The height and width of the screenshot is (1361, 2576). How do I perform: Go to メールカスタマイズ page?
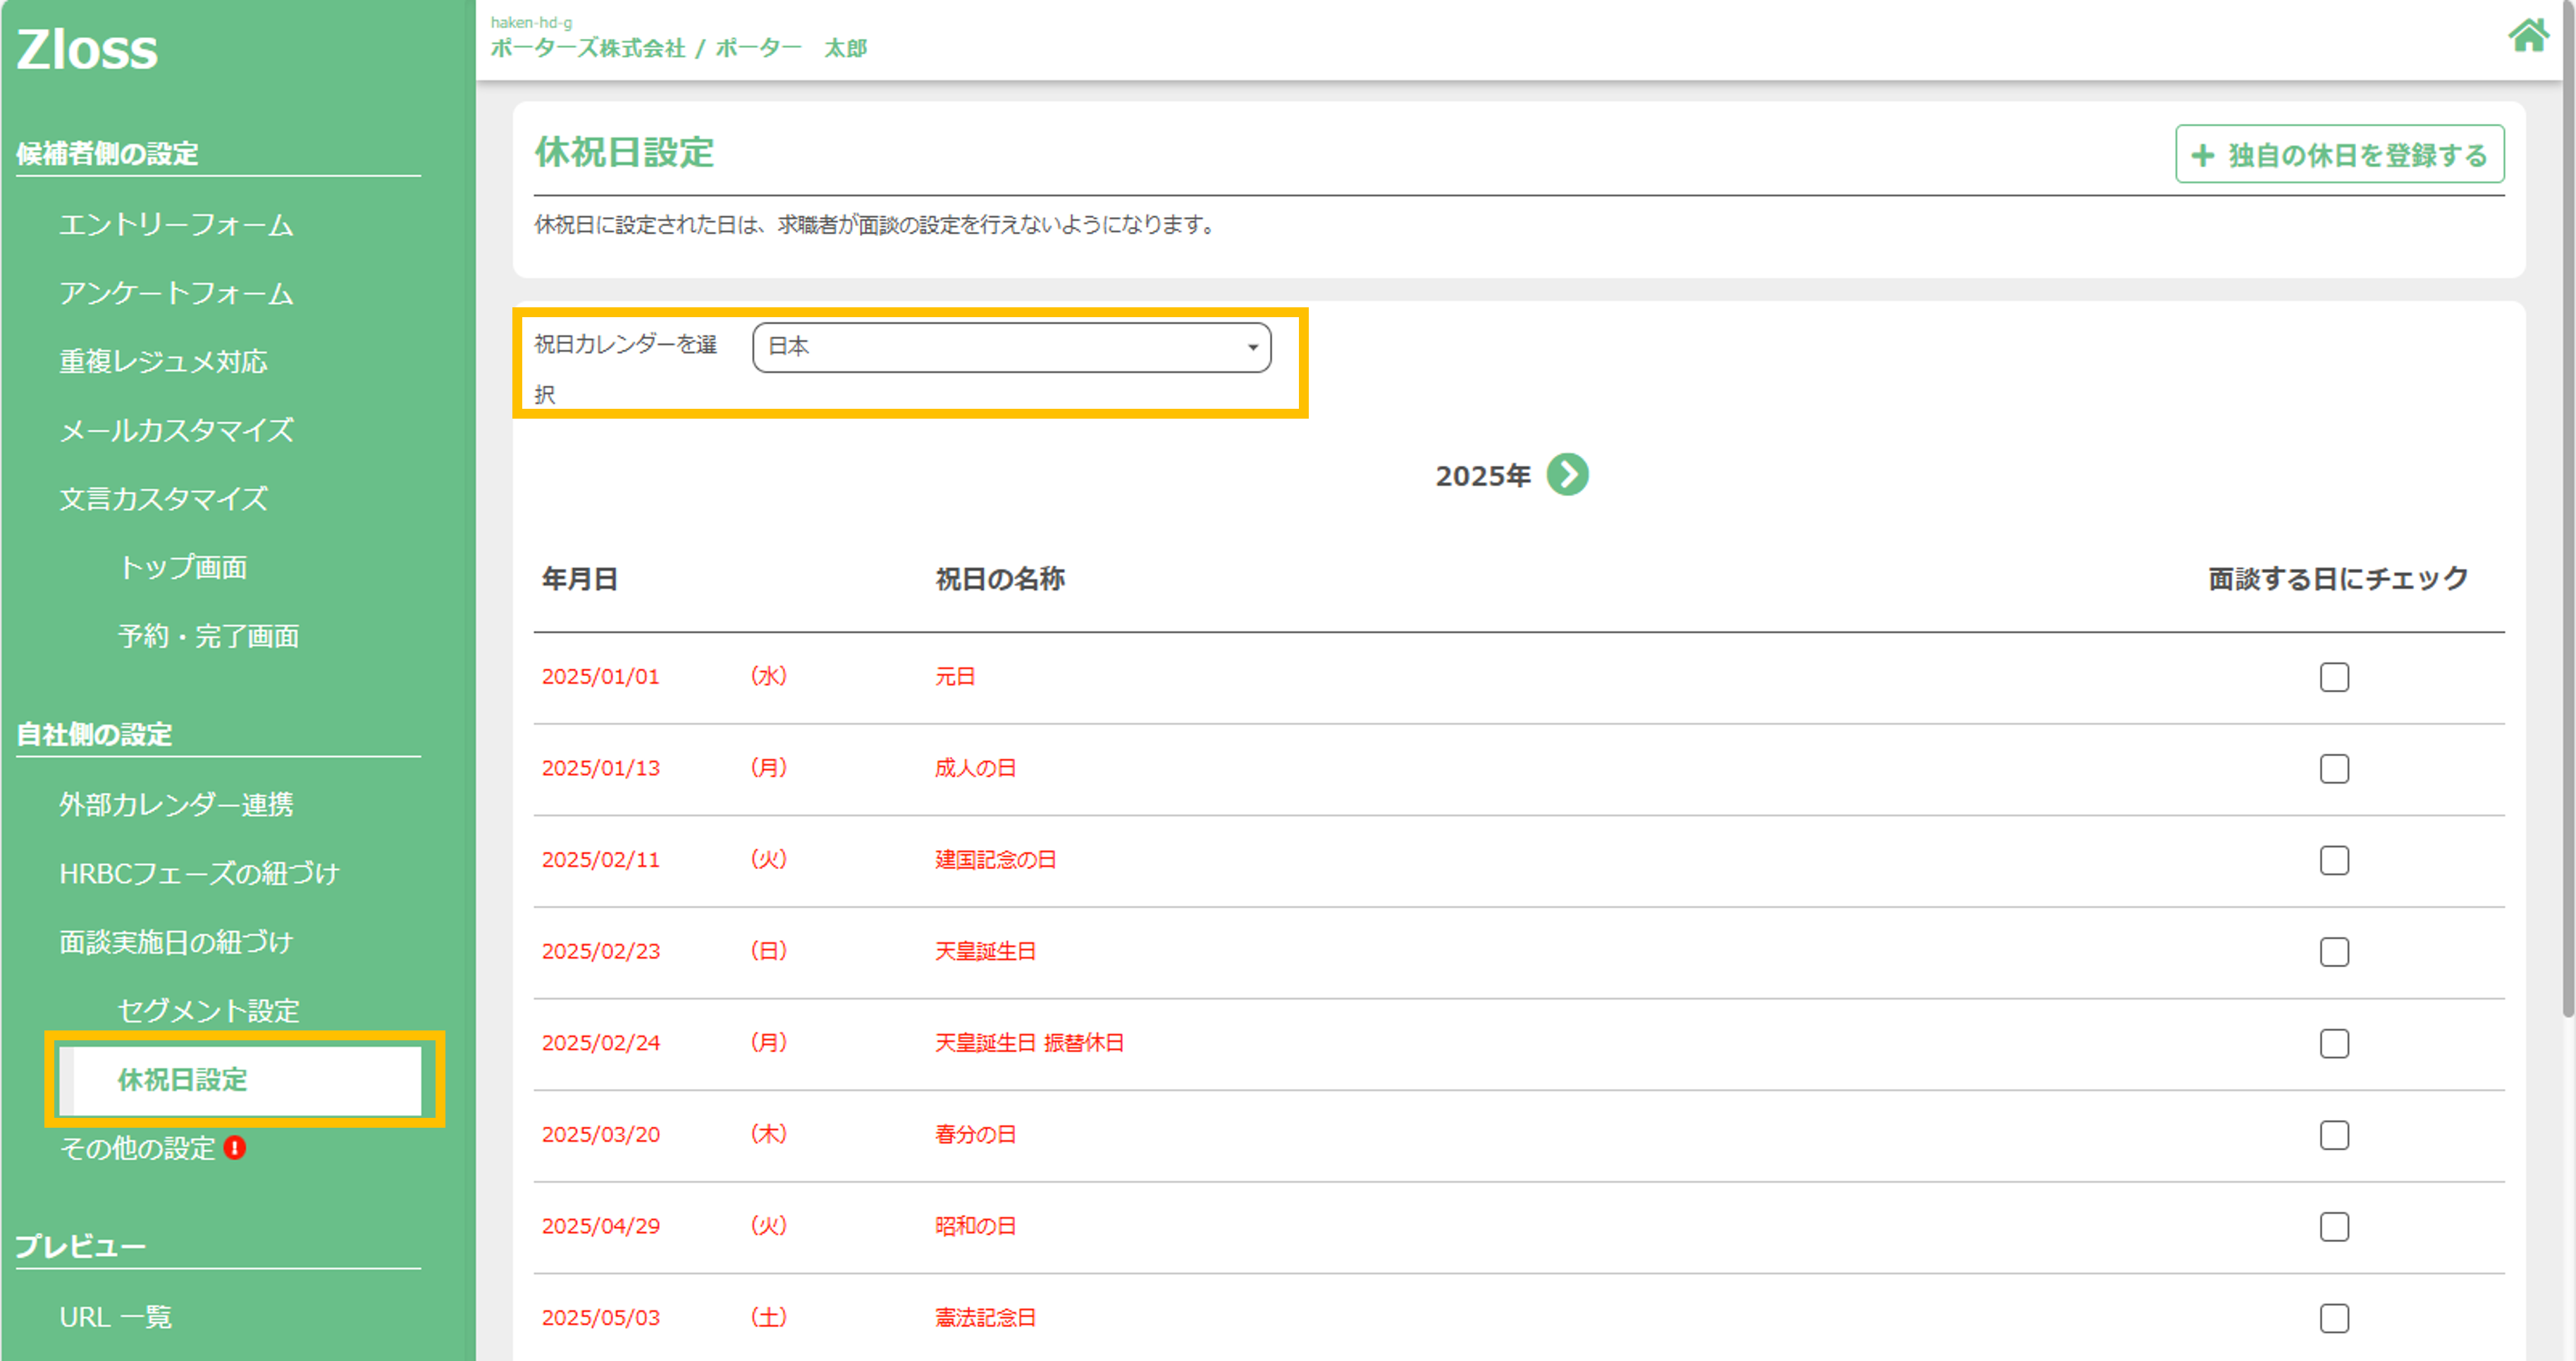point(176,431)
